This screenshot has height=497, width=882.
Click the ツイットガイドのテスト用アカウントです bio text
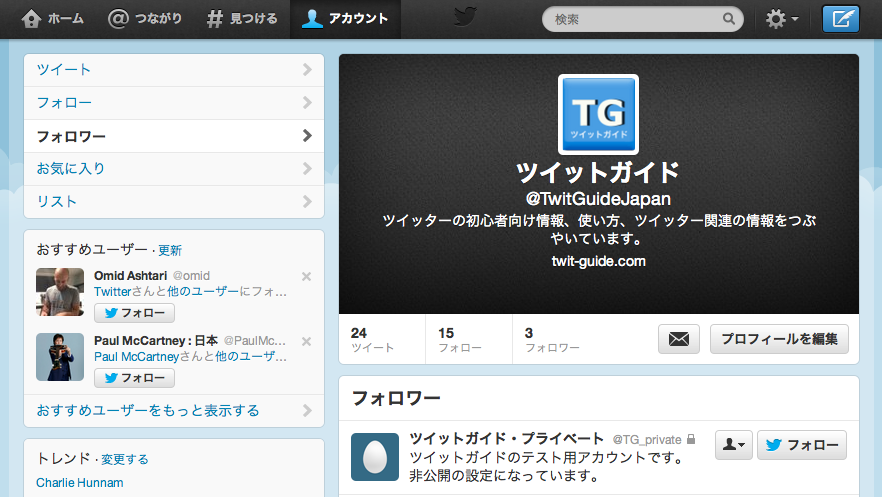[x=547, y=458]
